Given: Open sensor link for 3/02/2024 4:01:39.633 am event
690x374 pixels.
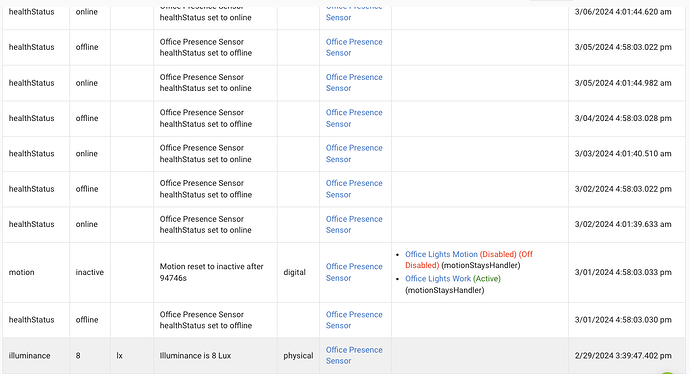Looking at the screenshot, I should pyautogui.click(x=354, y=224).
